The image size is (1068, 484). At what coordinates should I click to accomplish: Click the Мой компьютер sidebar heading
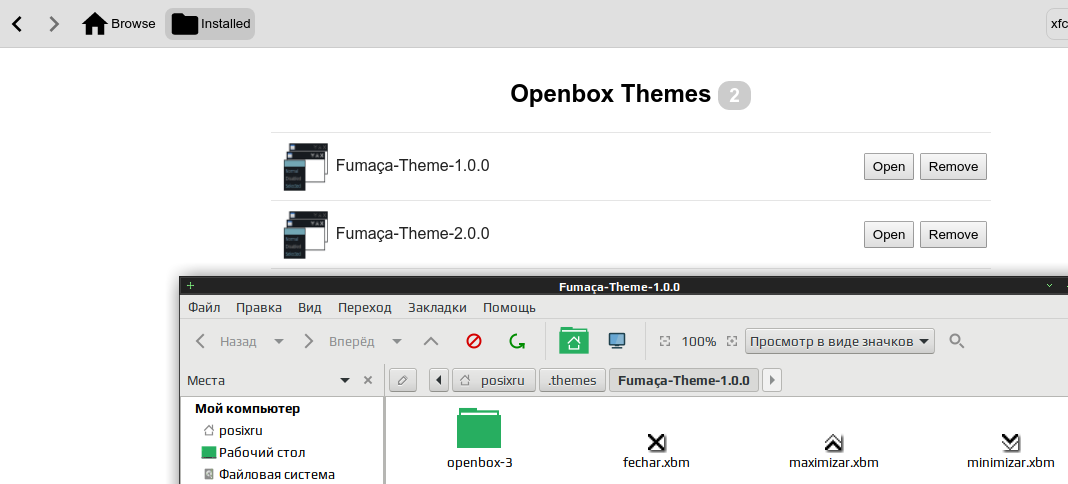tap(247, 409)
